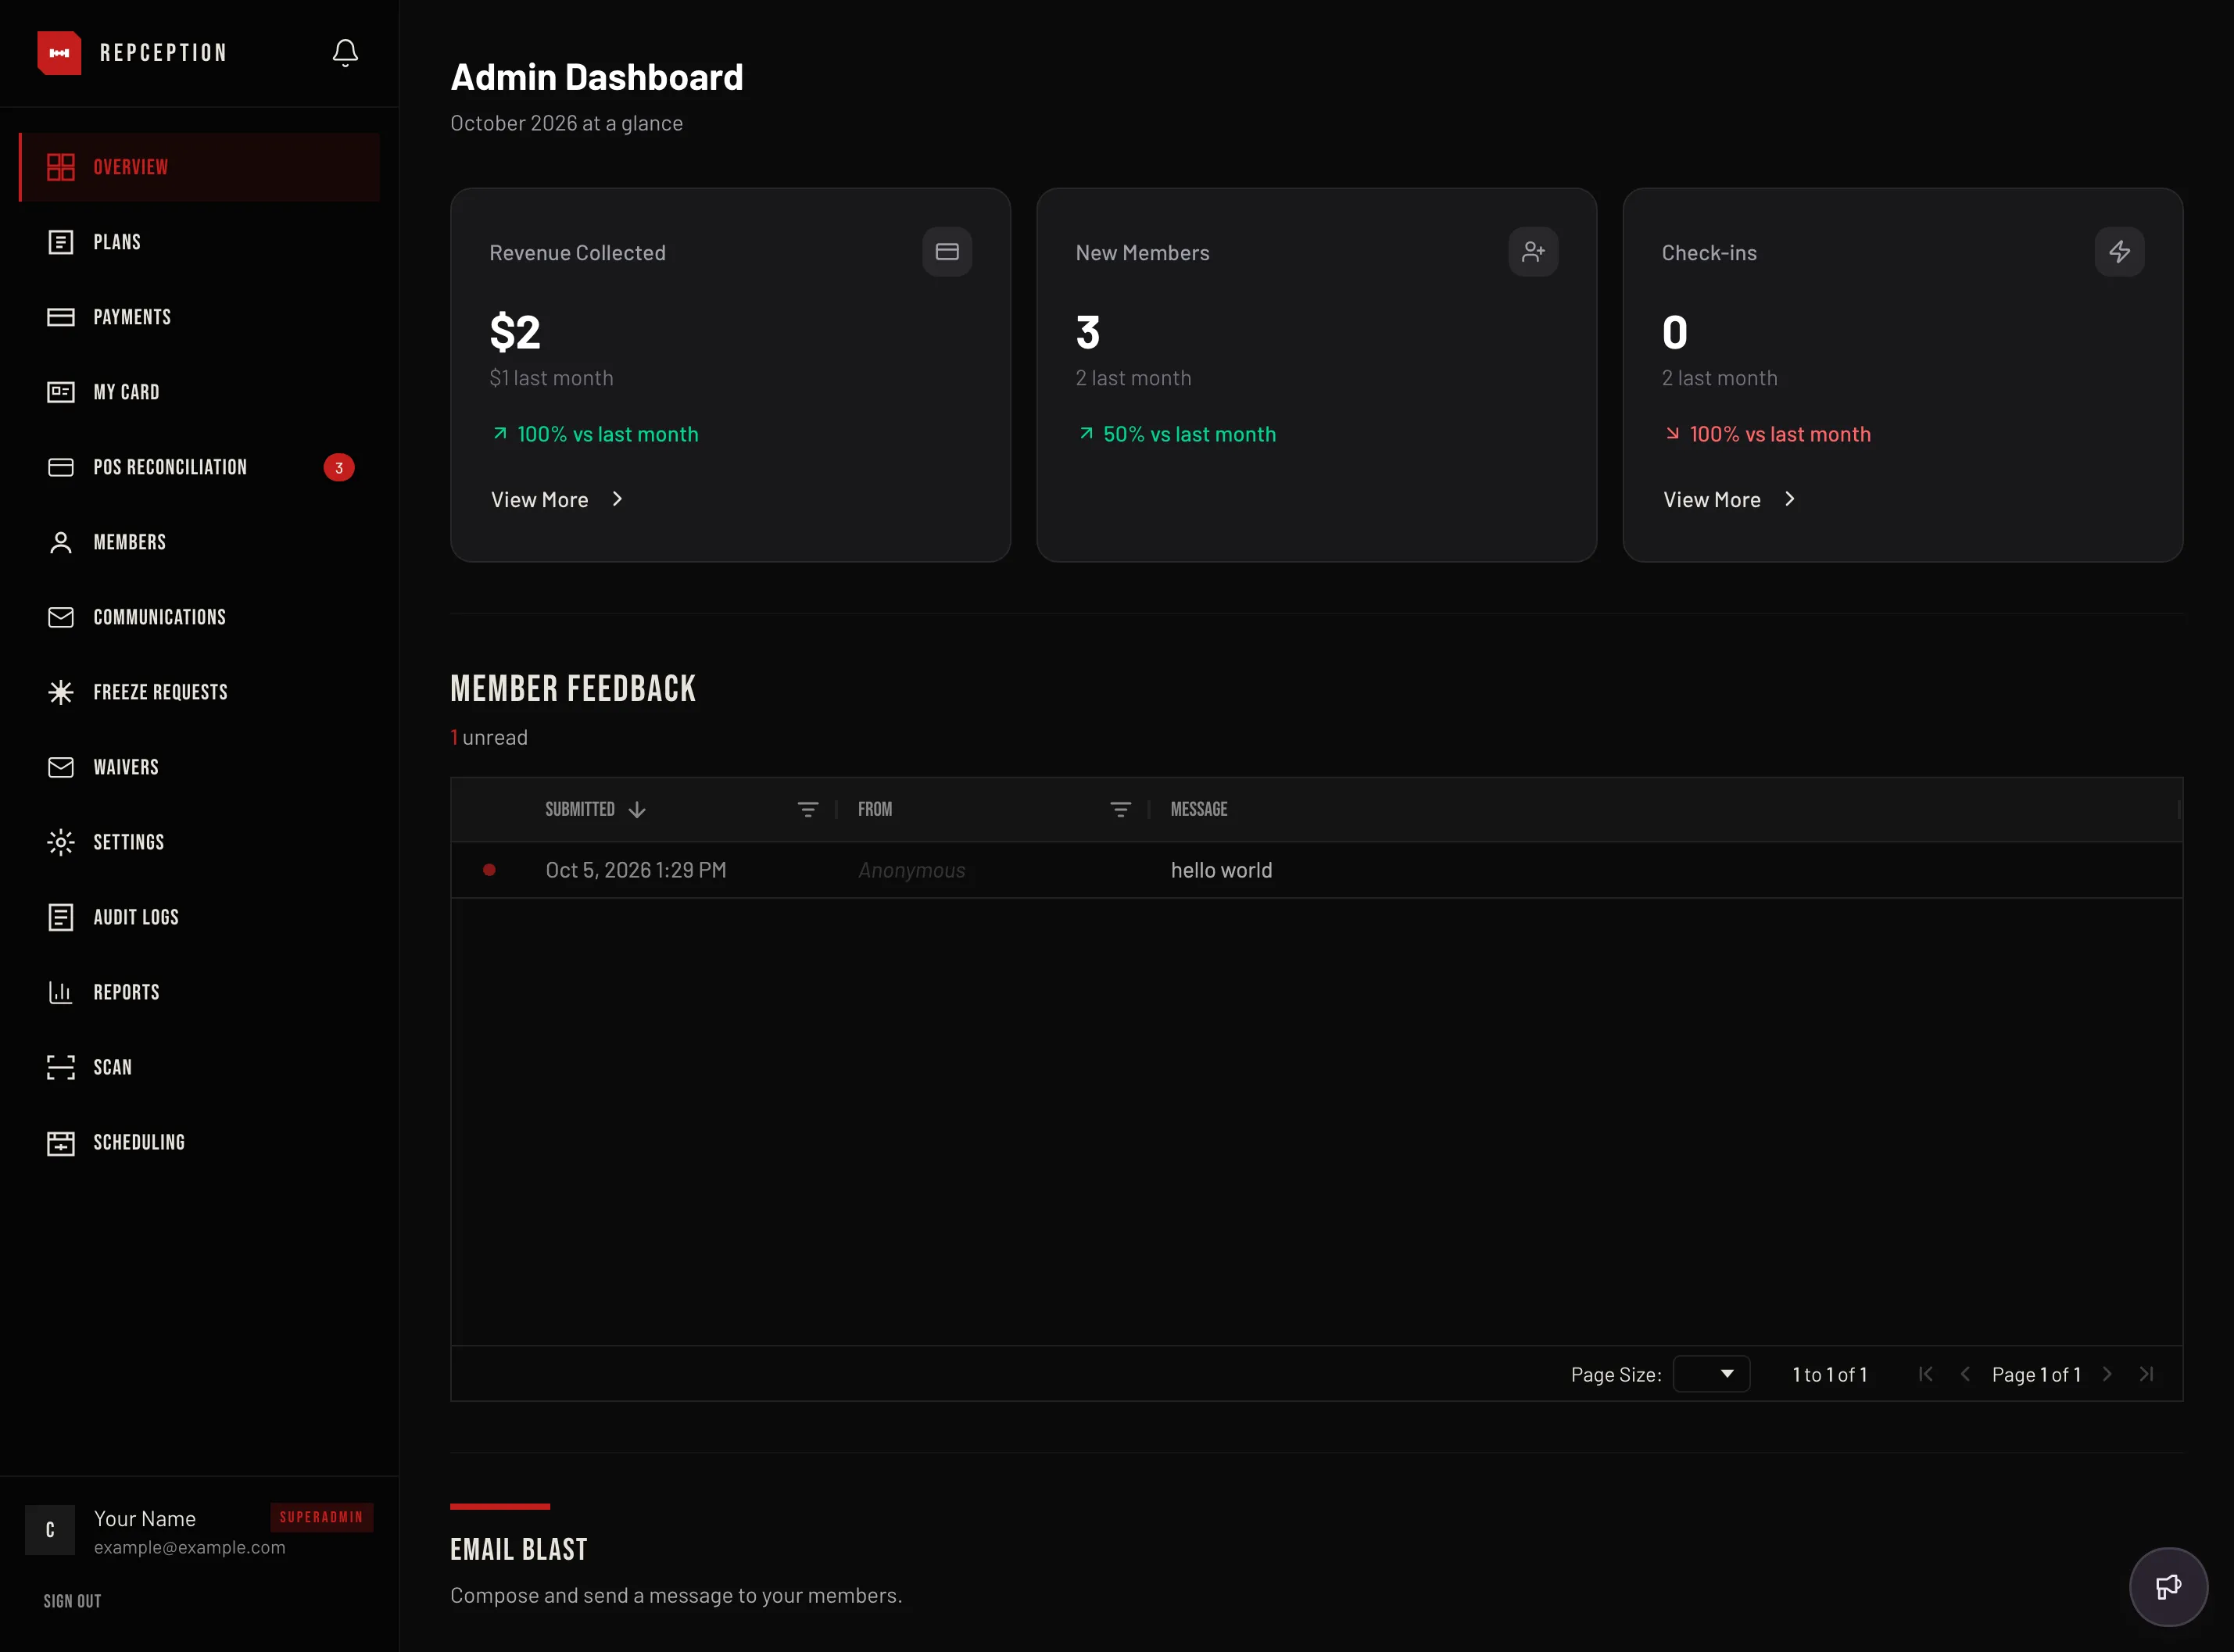Go to the first page of feedback
This screenshot has height=1652, width=2234.
pos(1926,1374)
